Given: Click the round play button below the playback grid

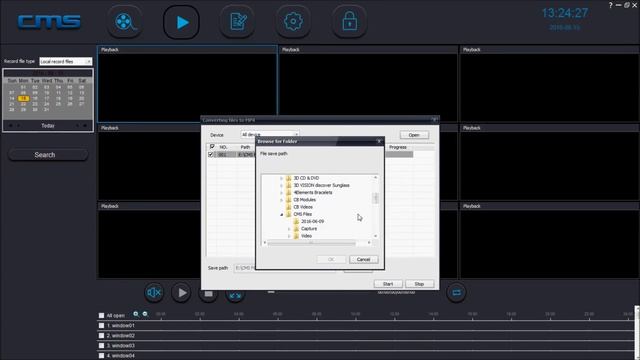Looking at the screenshot, I should pos(181,293).
